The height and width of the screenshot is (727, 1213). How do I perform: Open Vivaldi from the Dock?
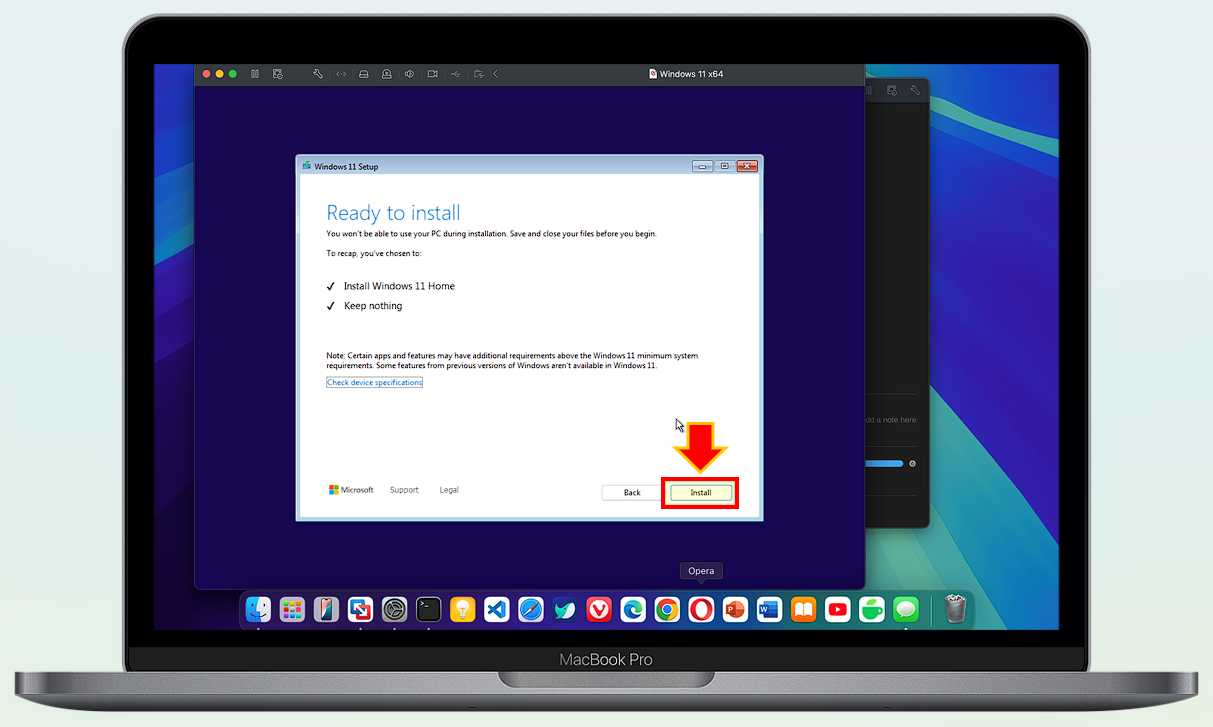click(x=599, y=609)
